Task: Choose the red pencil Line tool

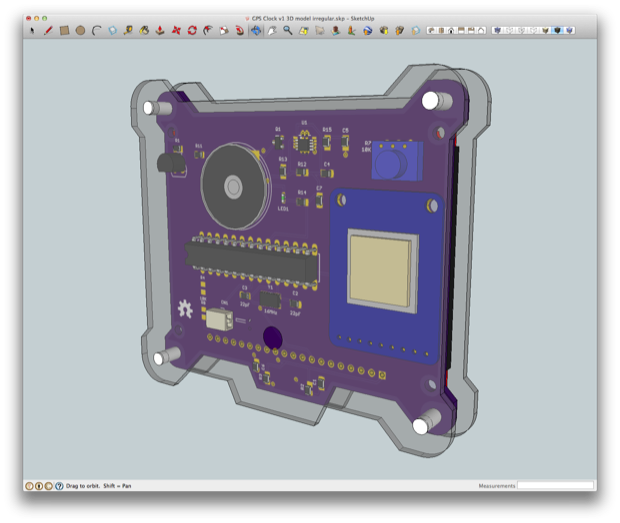Action: [x=48, y=30]
